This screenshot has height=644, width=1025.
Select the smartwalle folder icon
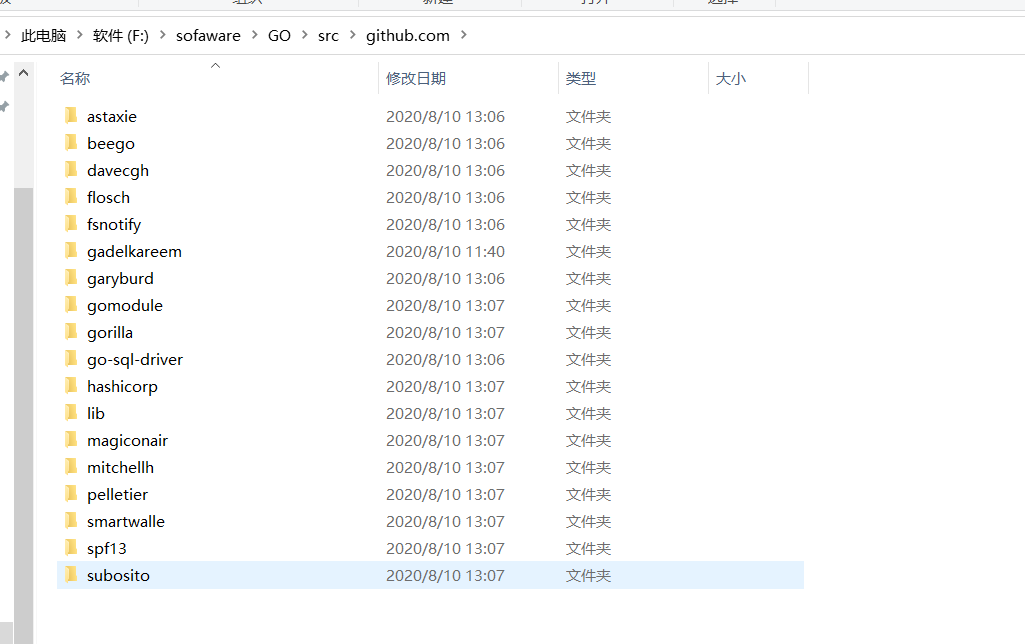coord(71,521)
